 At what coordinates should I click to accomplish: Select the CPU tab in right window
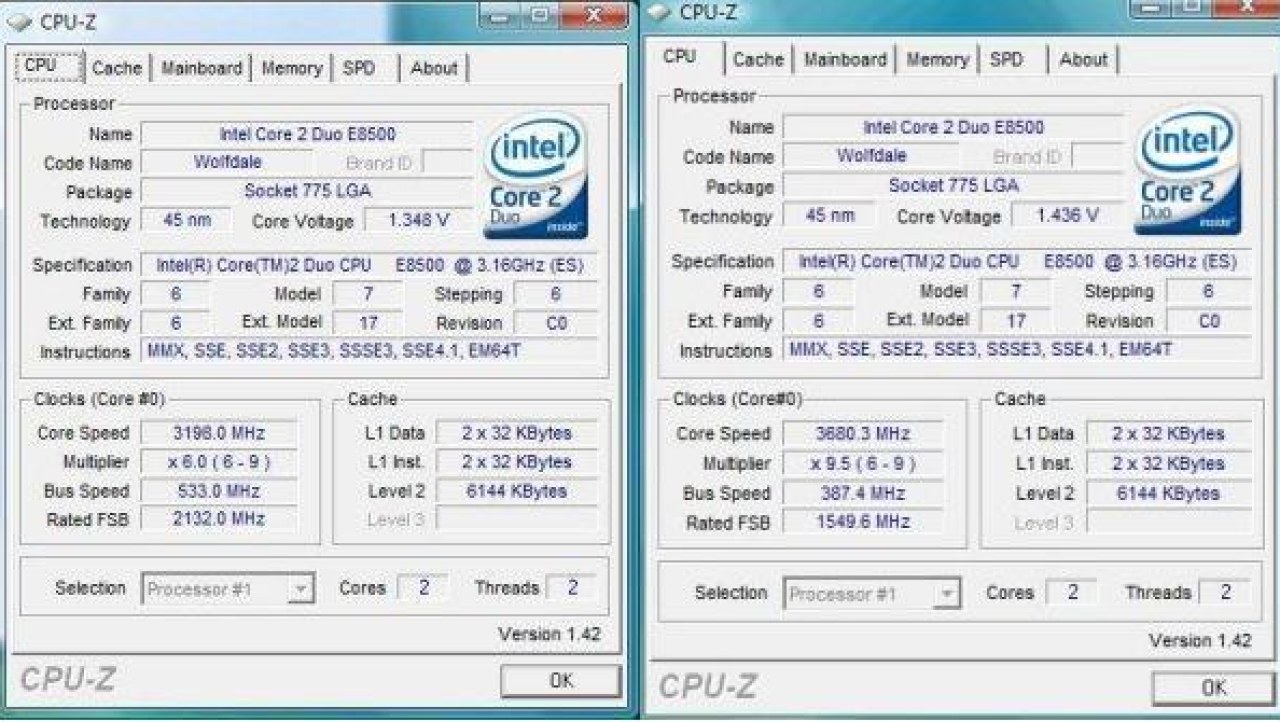pyautogui.click(x=680, y=57)
